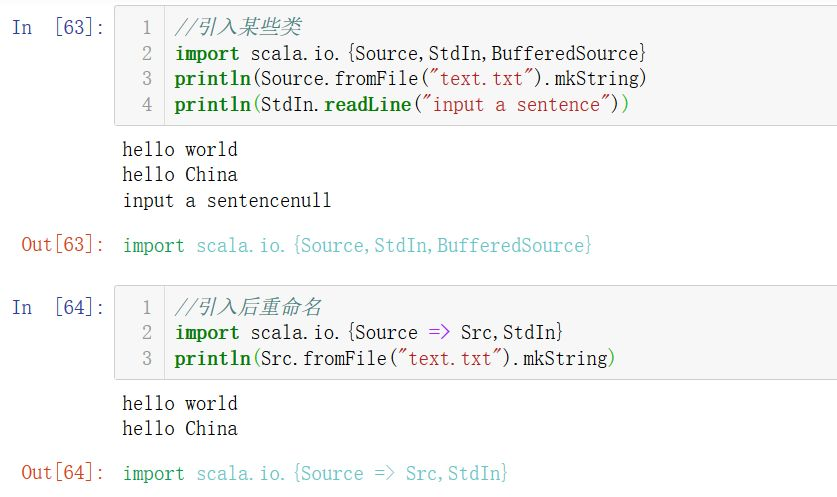Click line number 4 in cell 63 gutter
The image size is (837, 497).
click(147, 104)
